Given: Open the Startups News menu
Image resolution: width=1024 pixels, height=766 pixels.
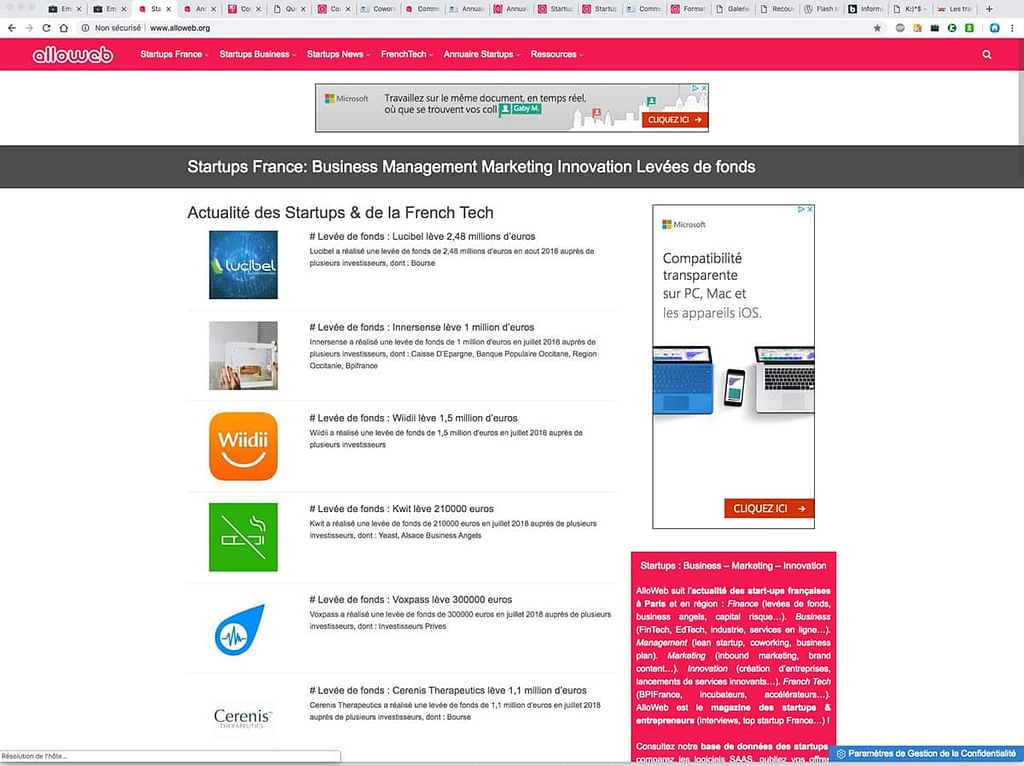Looking at the screenshot, I should 338,55.
